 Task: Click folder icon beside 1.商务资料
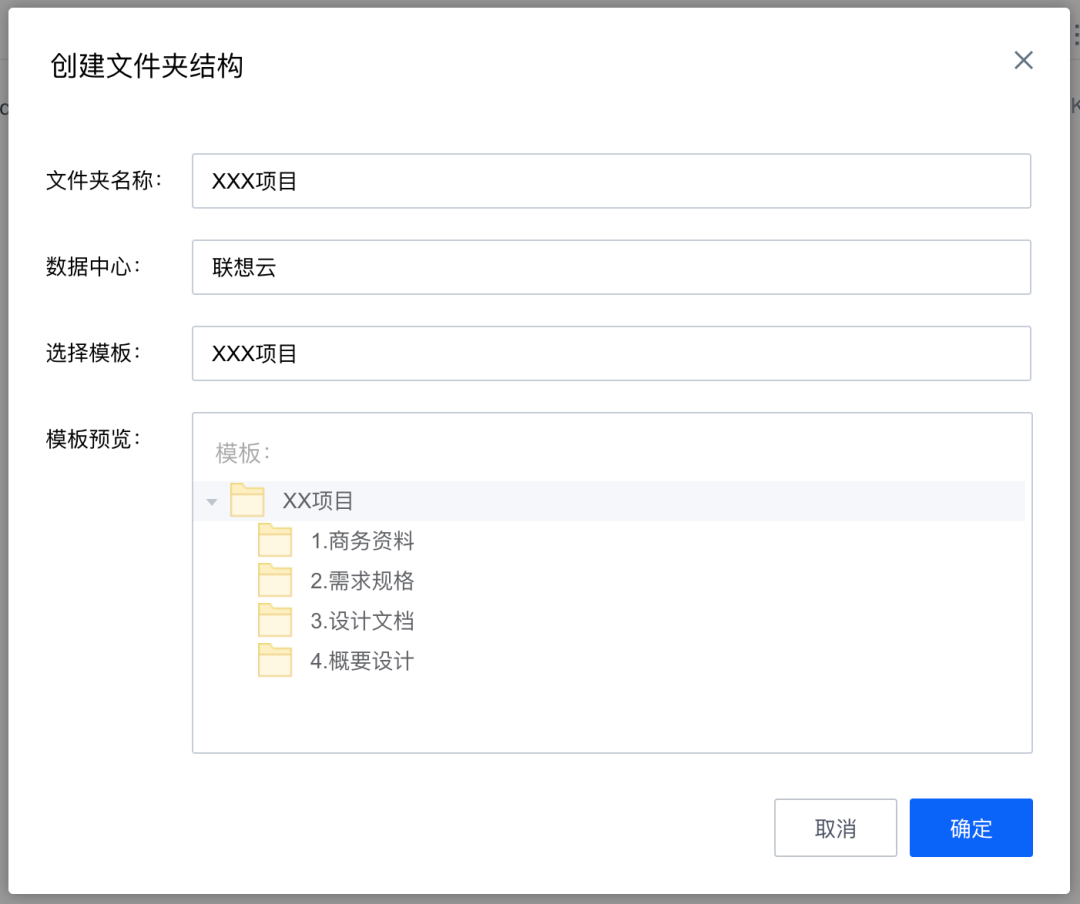click(275, 540)
